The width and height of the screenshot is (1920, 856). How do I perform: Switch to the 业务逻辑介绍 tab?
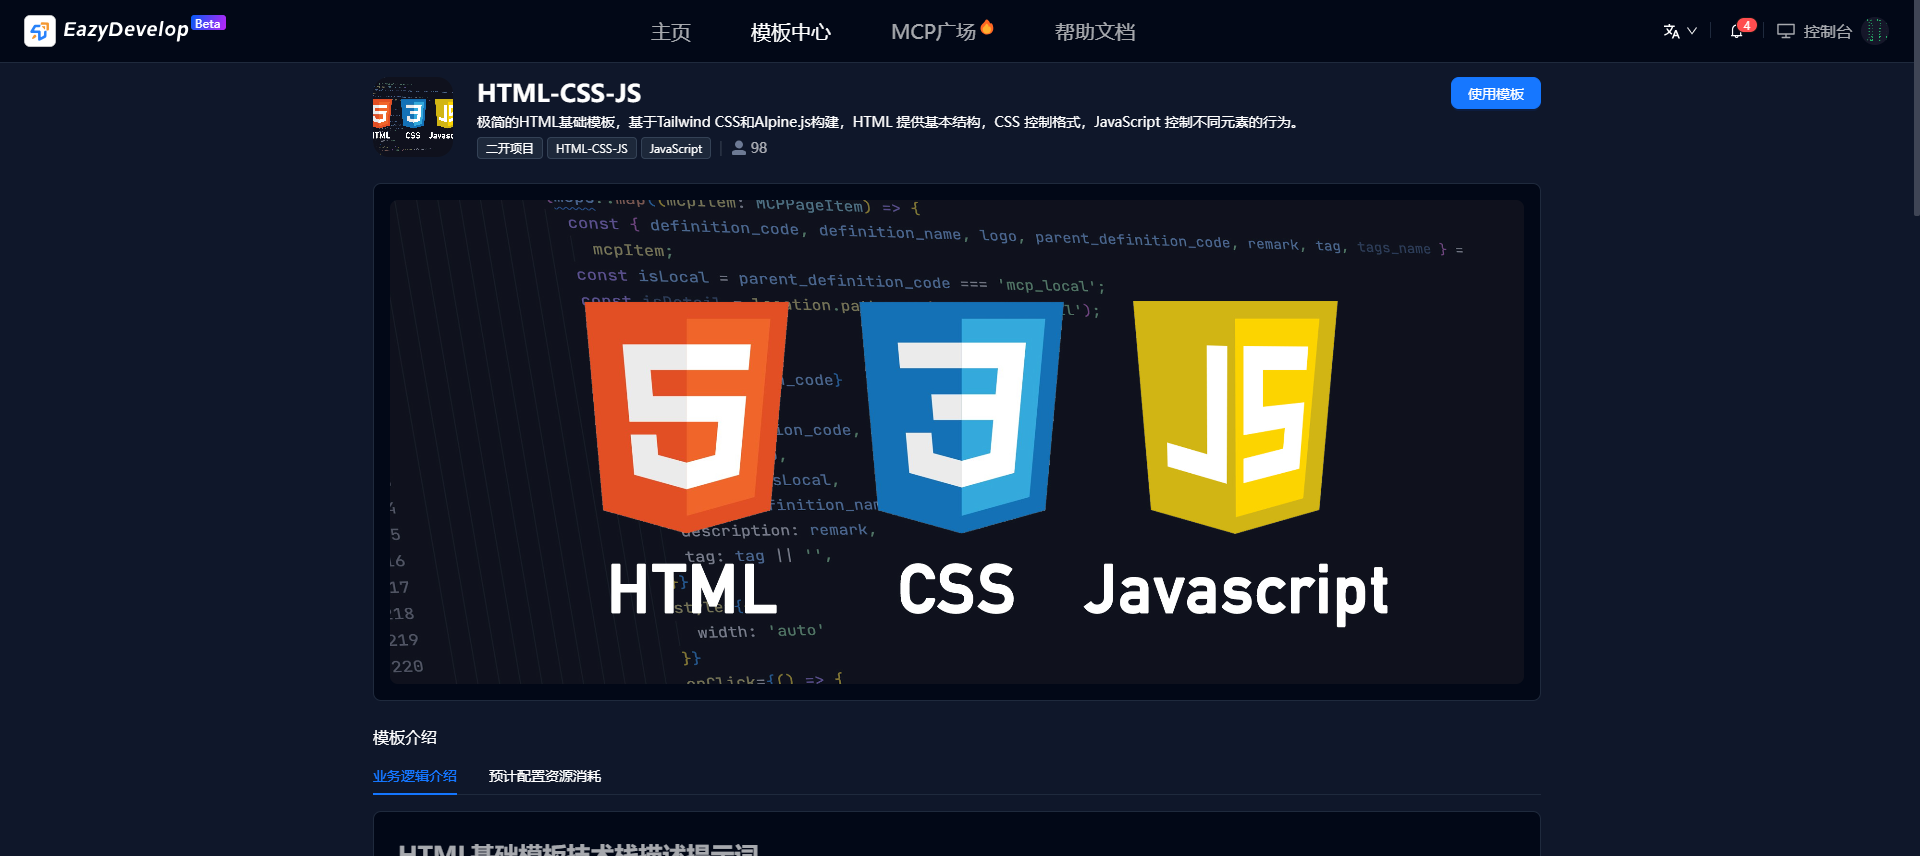[x=415, y=776]
